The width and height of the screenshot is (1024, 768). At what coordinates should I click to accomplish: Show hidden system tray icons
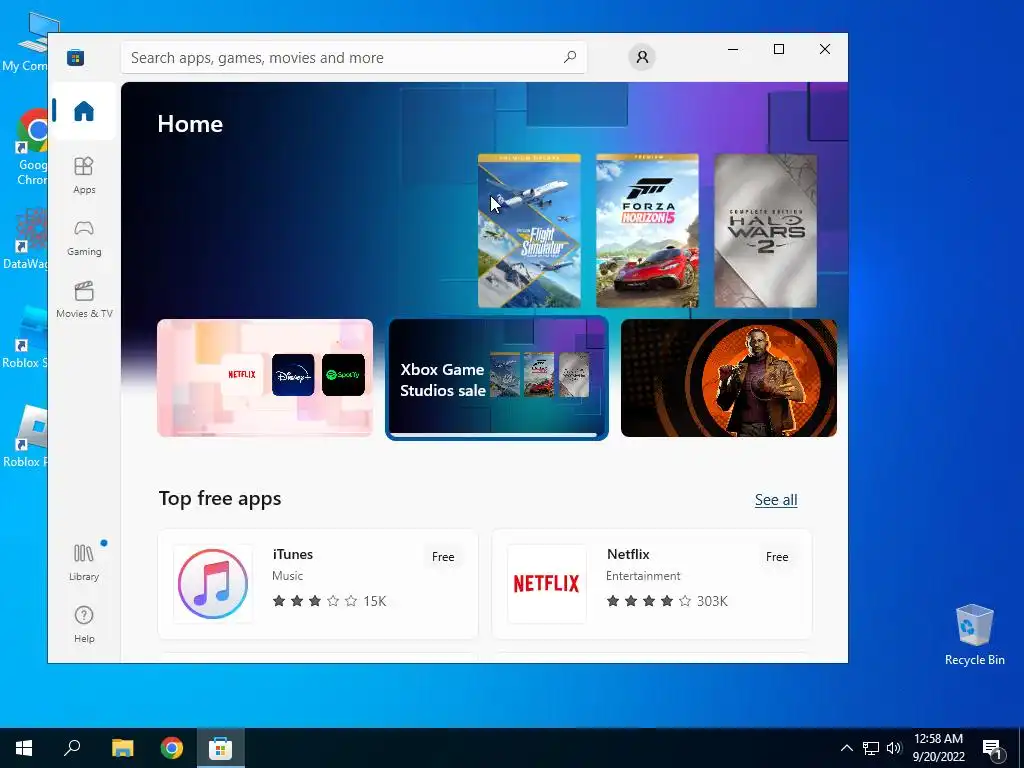[x=846, y=748]
